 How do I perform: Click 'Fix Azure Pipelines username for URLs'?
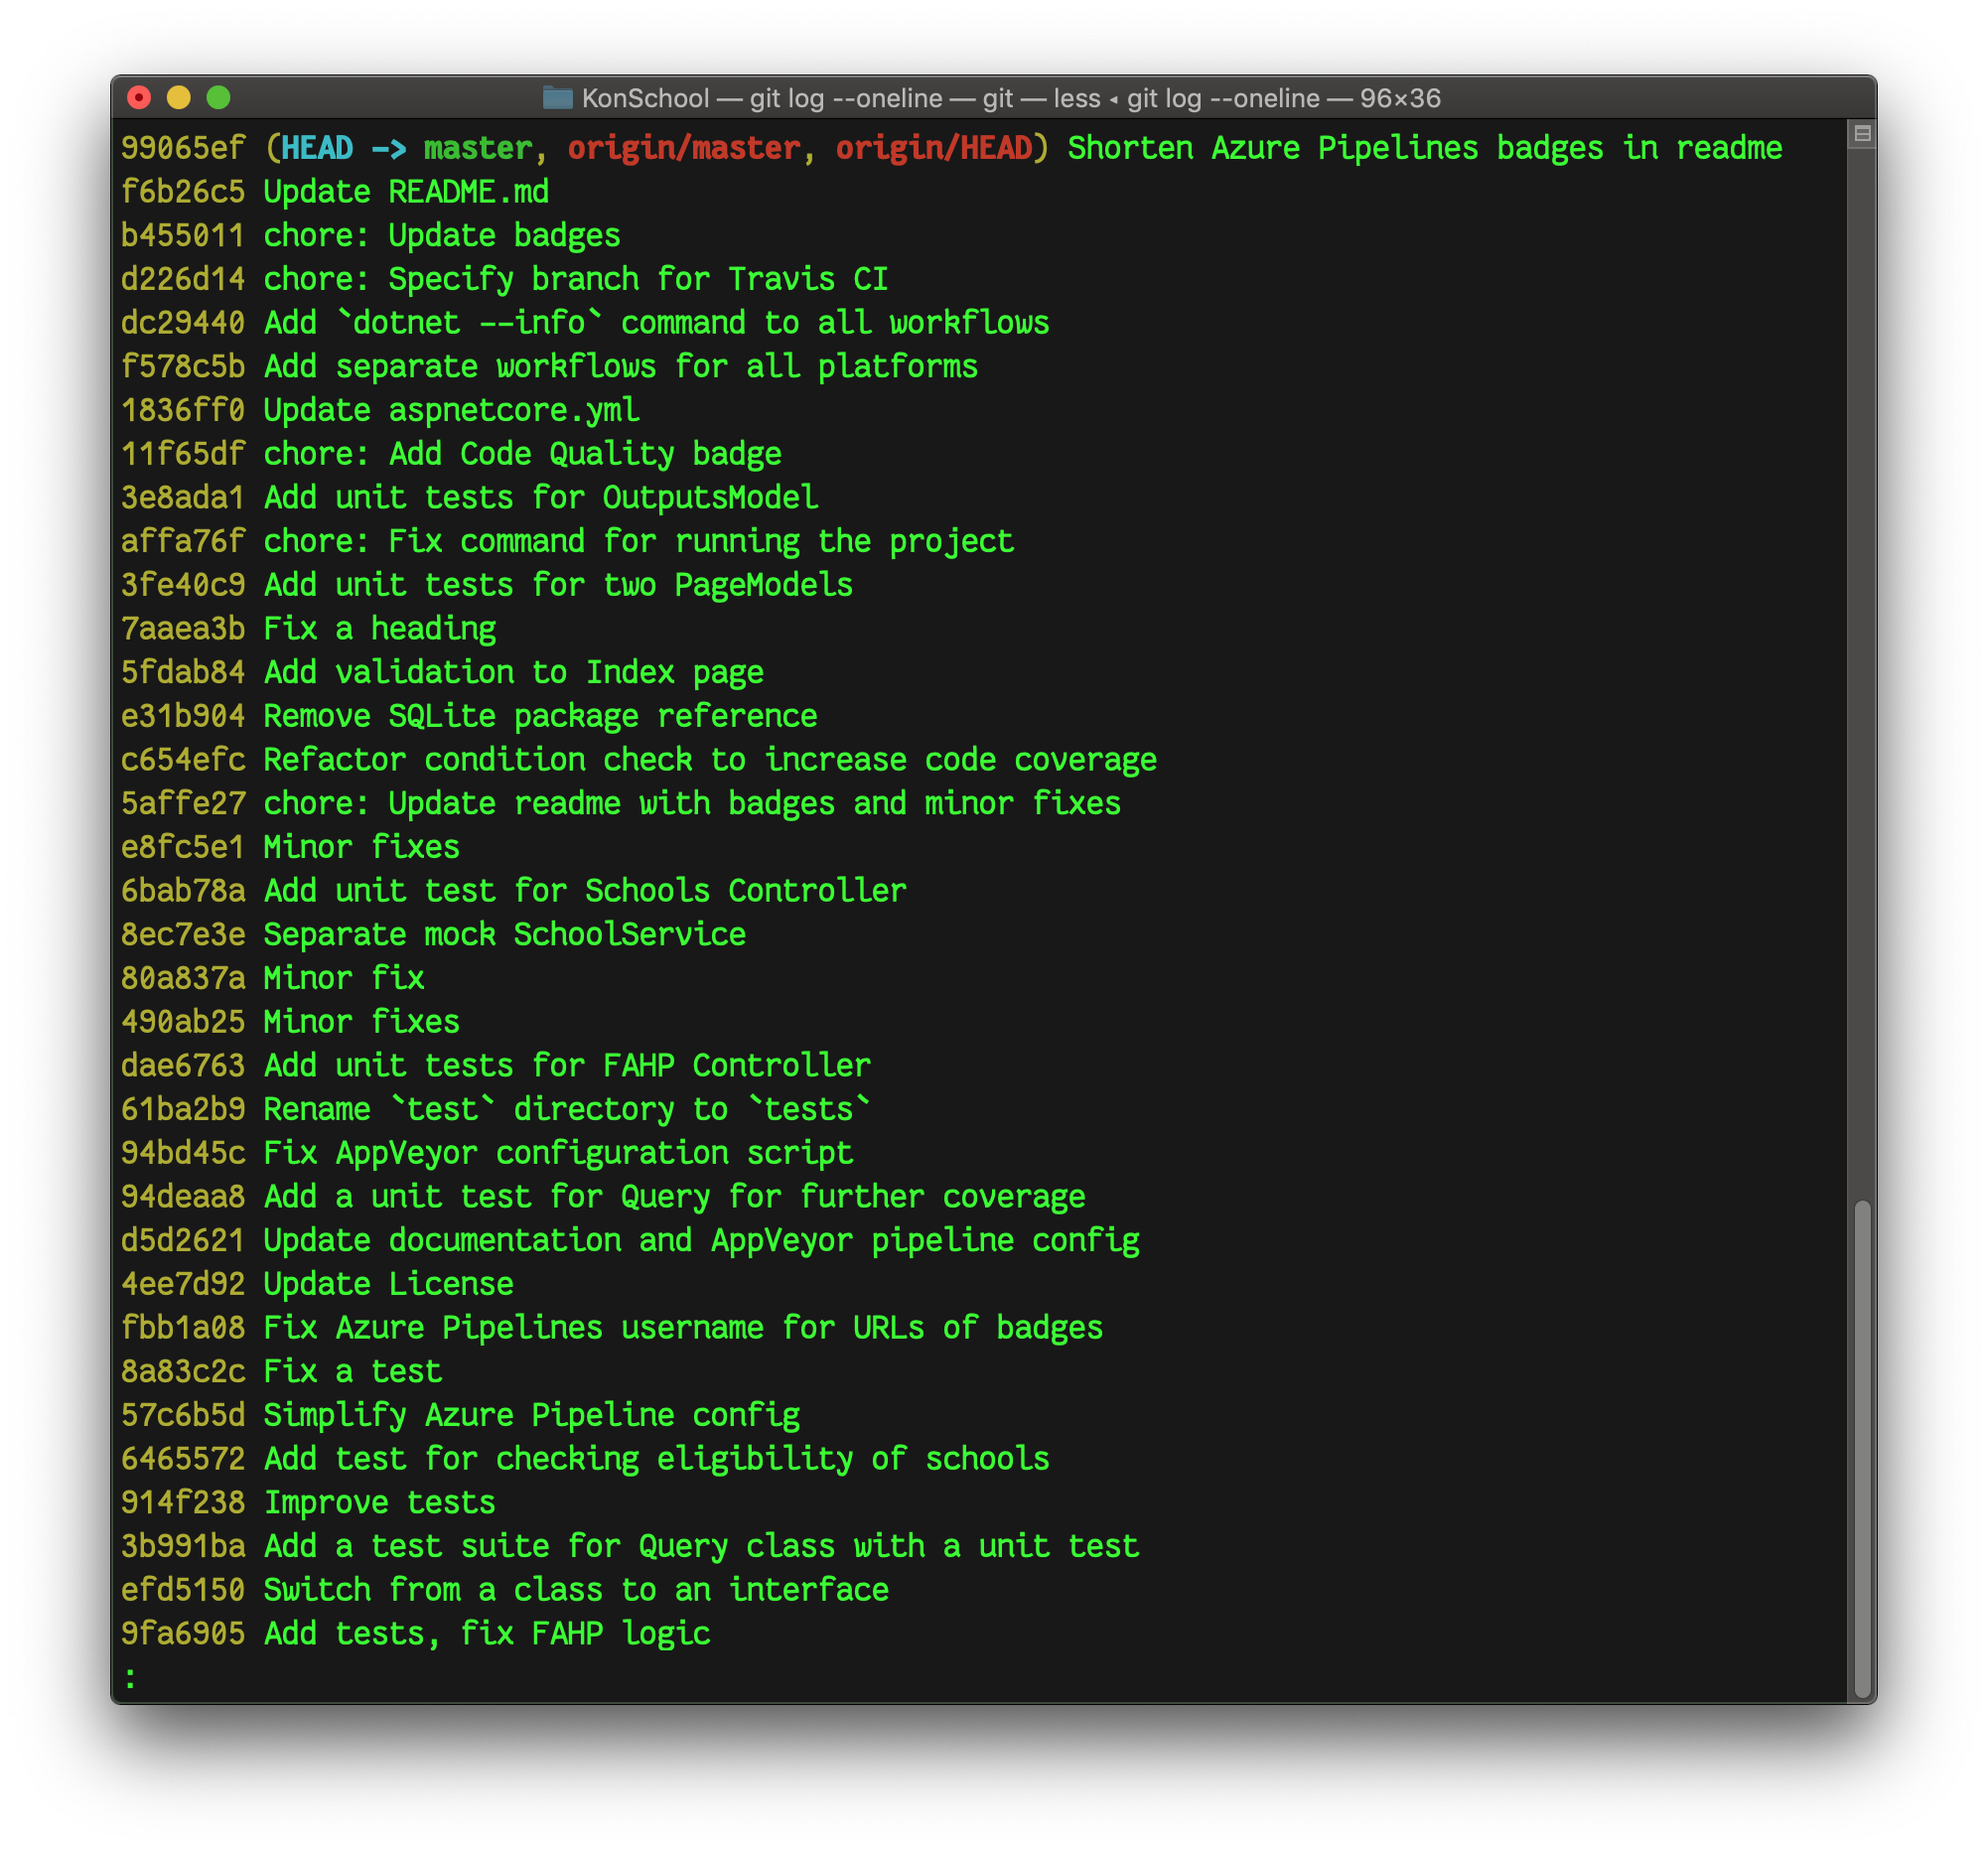[x=594, y=1328]
